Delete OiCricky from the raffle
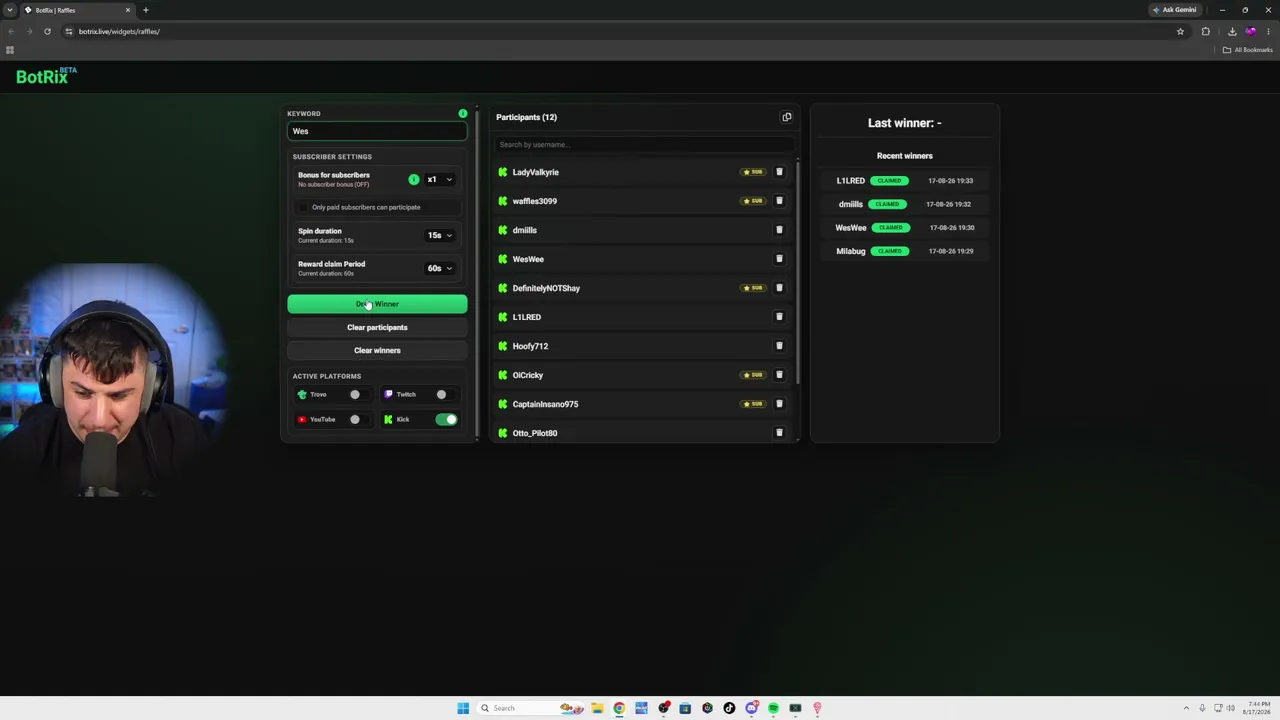Image resolution: width=1280 pixels, height=720 pixels. point(779,375)
